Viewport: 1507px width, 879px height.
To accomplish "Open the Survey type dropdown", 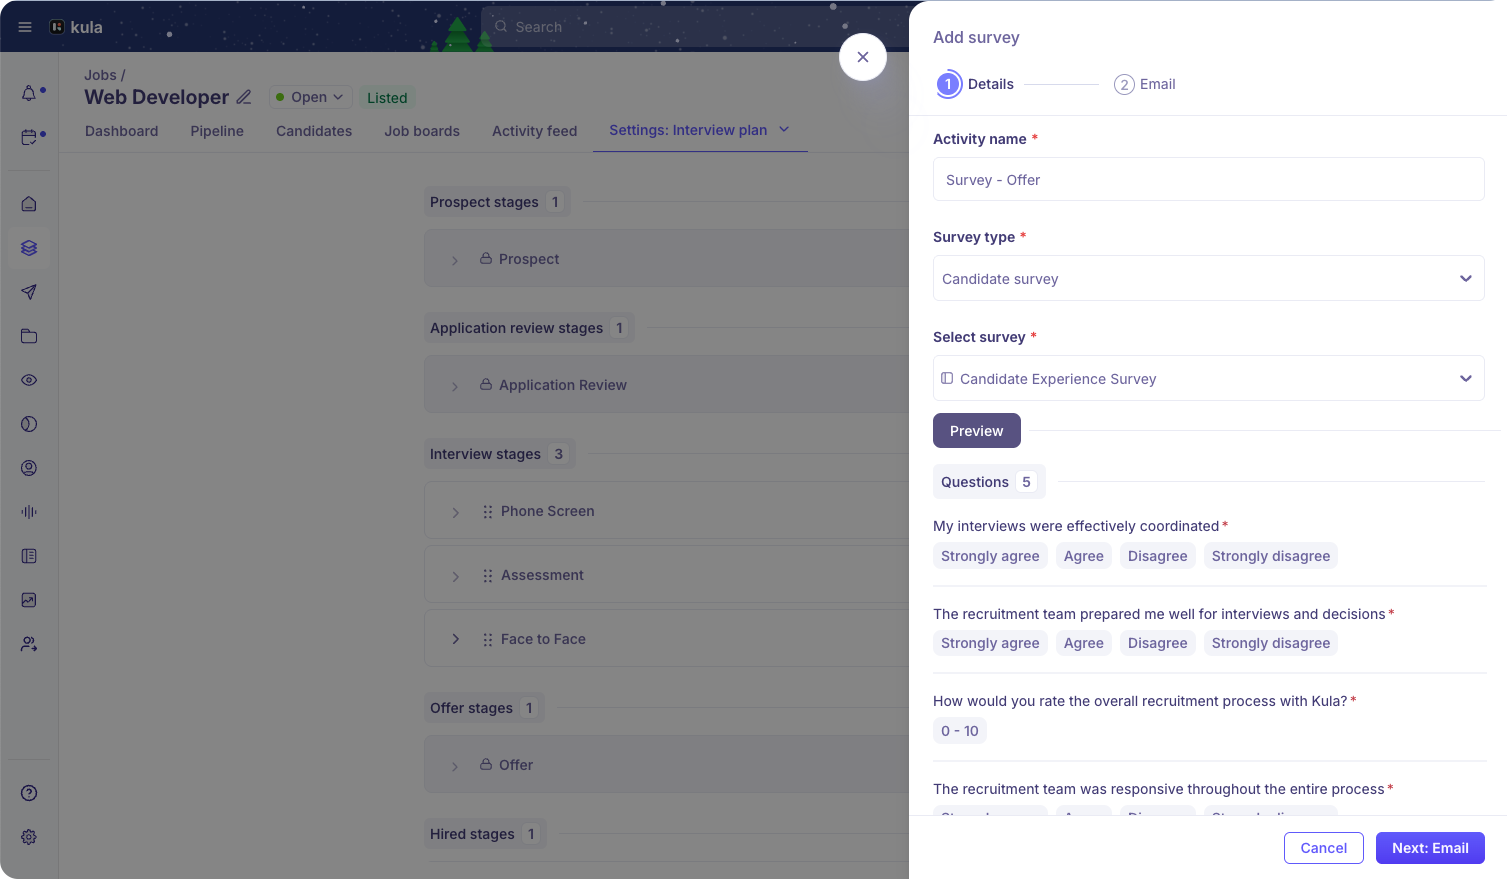I will tap(1208, 278).
